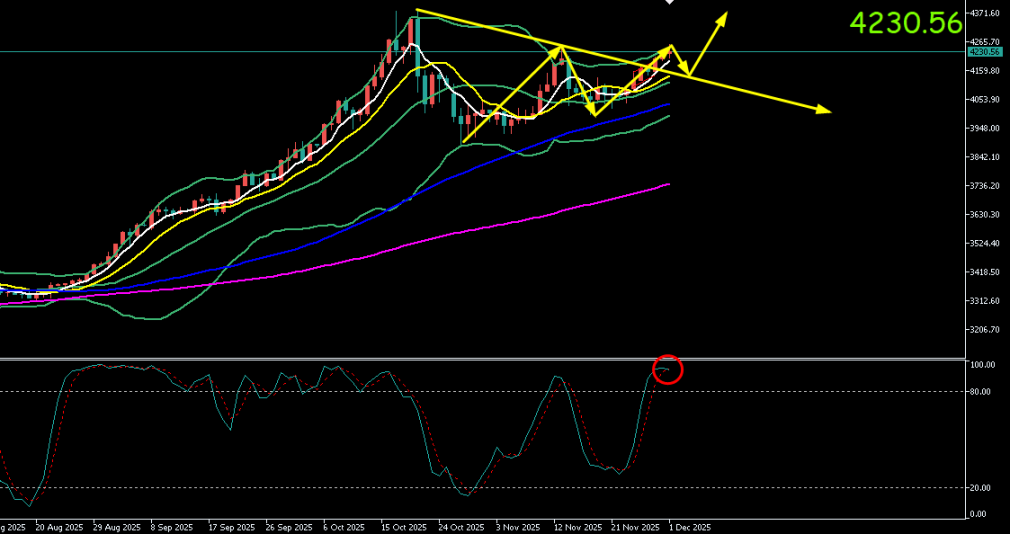Click the 4371.60 label on the price axis
The height and width of the screenshot is (534, 1010).
986,13
